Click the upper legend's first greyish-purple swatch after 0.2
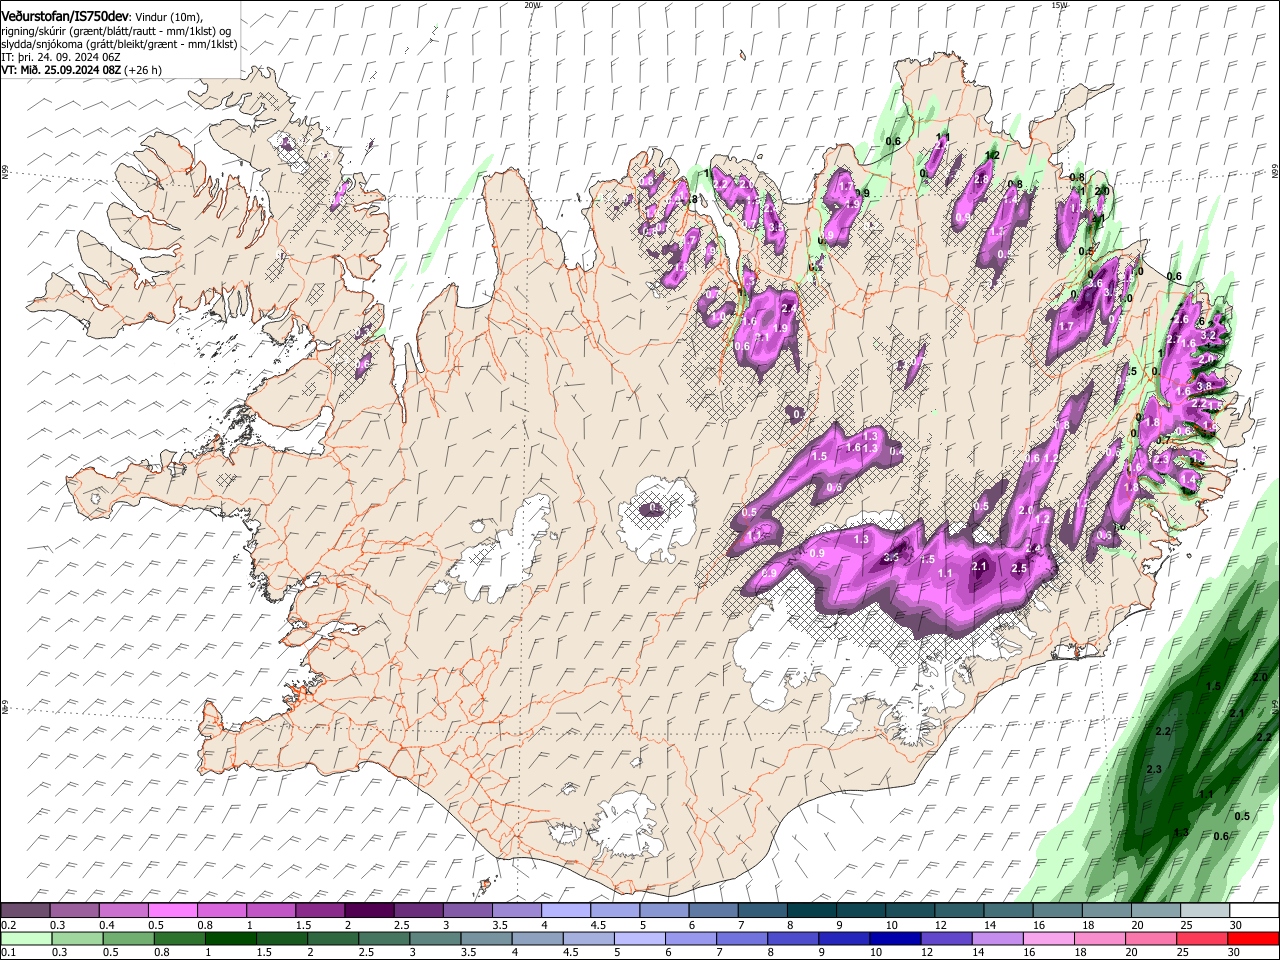The height and width of the screenshot is (960, 1280). (26, 910)
